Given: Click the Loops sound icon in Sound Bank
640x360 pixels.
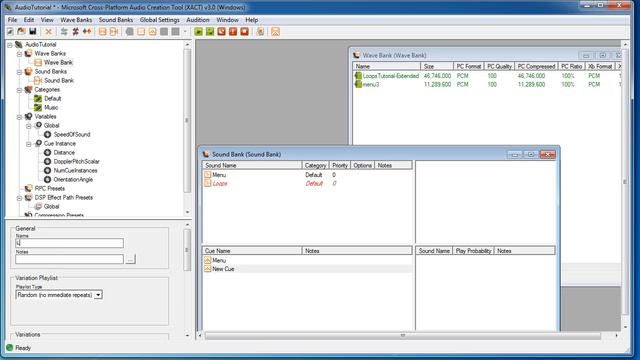Looking at the screenshot, I should [x=207, y=183].
